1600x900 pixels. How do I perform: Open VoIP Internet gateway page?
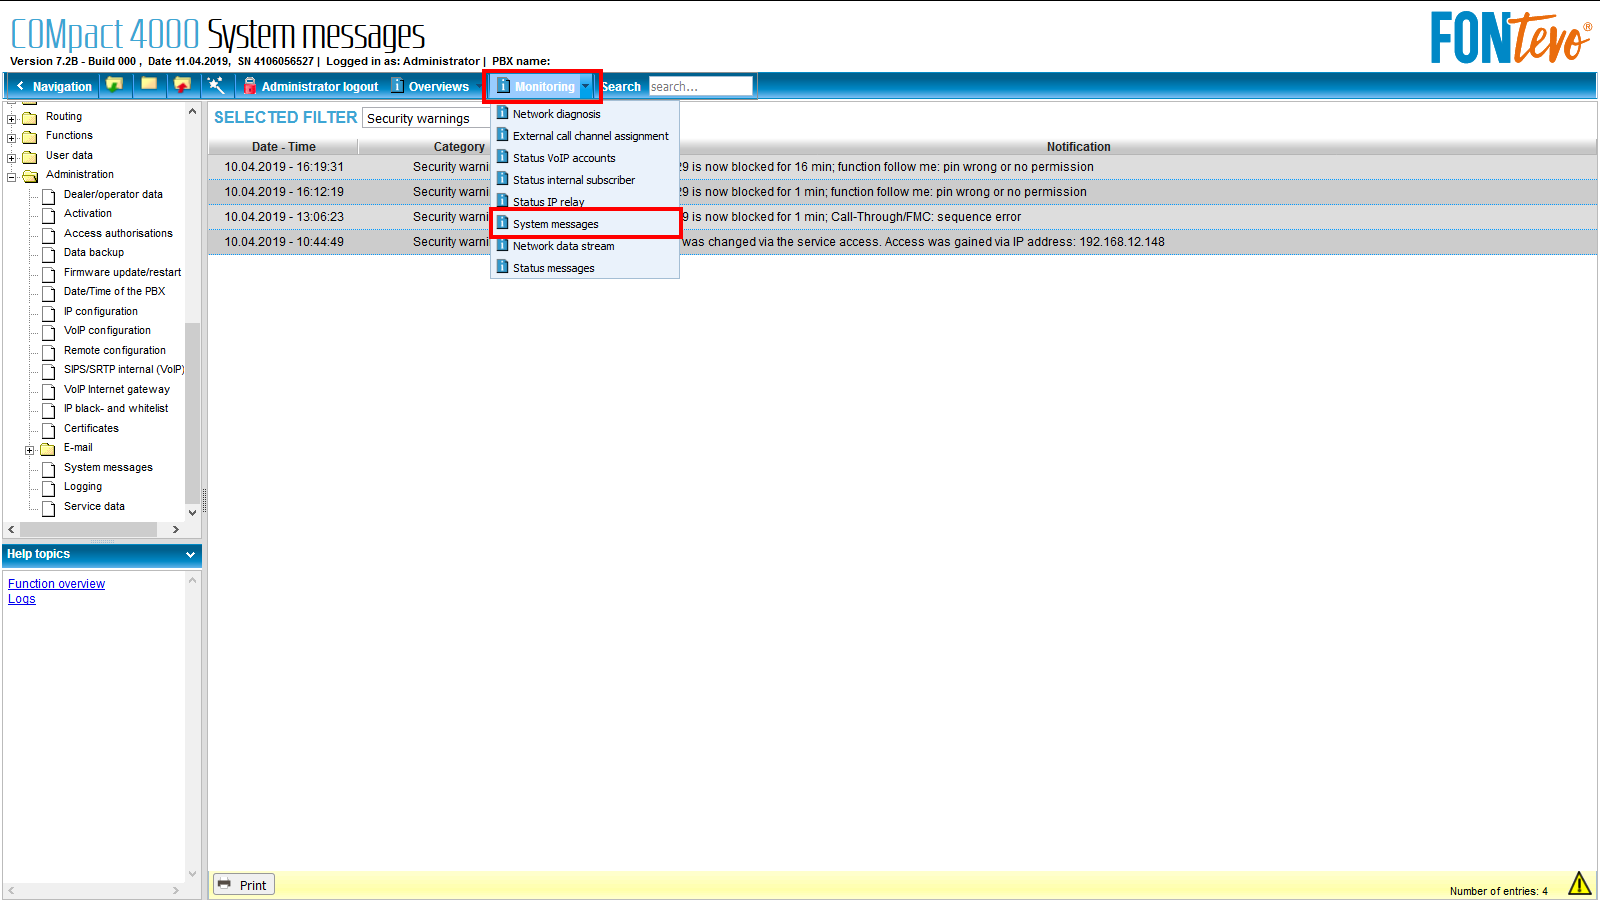point(117,389)
